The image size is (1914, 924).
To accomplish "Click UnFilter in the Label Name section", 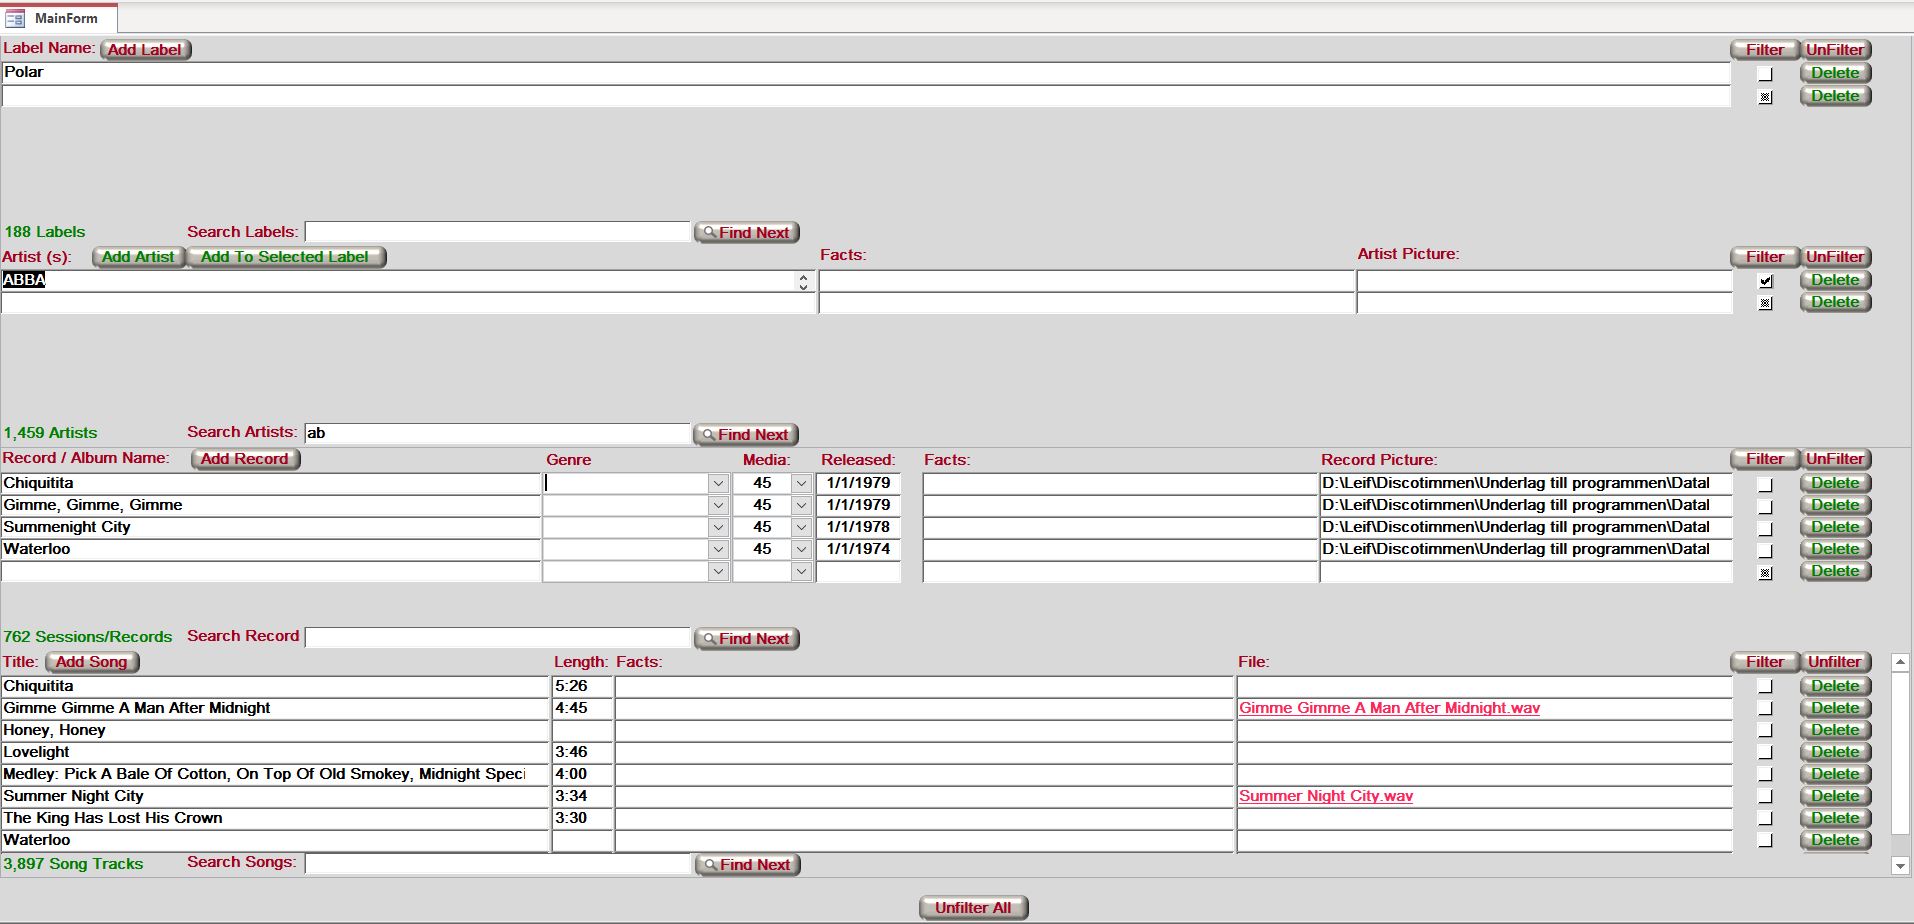I will [1835, 50].
